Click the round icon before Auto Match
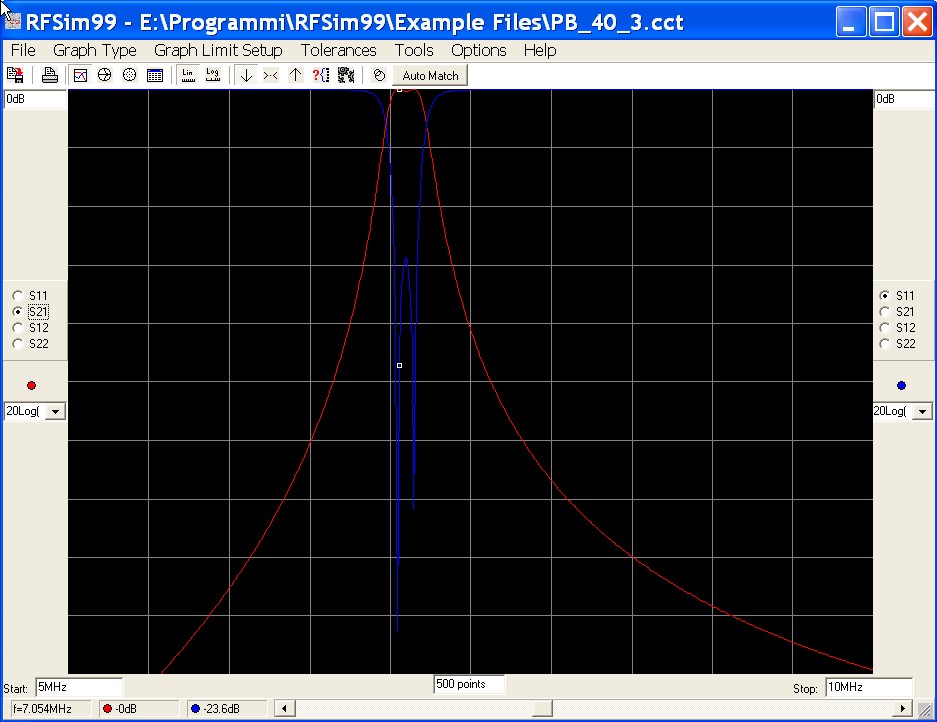 coord(379,75)
